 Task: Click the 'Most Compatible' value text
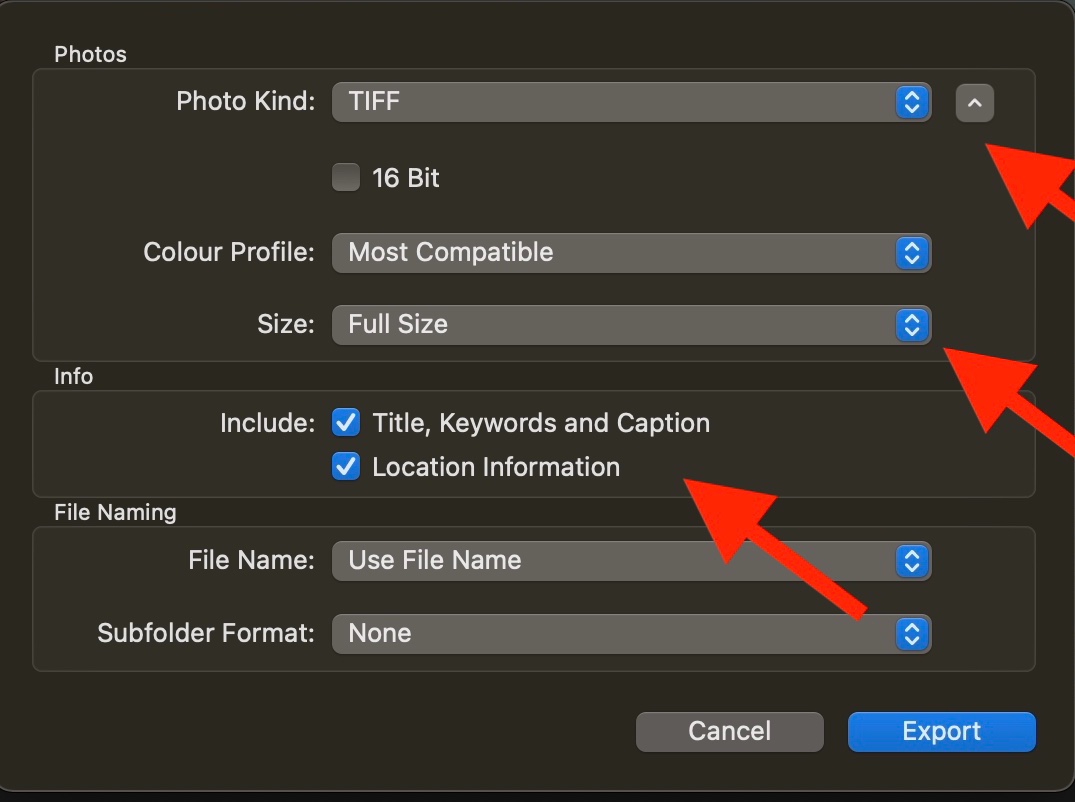click(450, 253)
